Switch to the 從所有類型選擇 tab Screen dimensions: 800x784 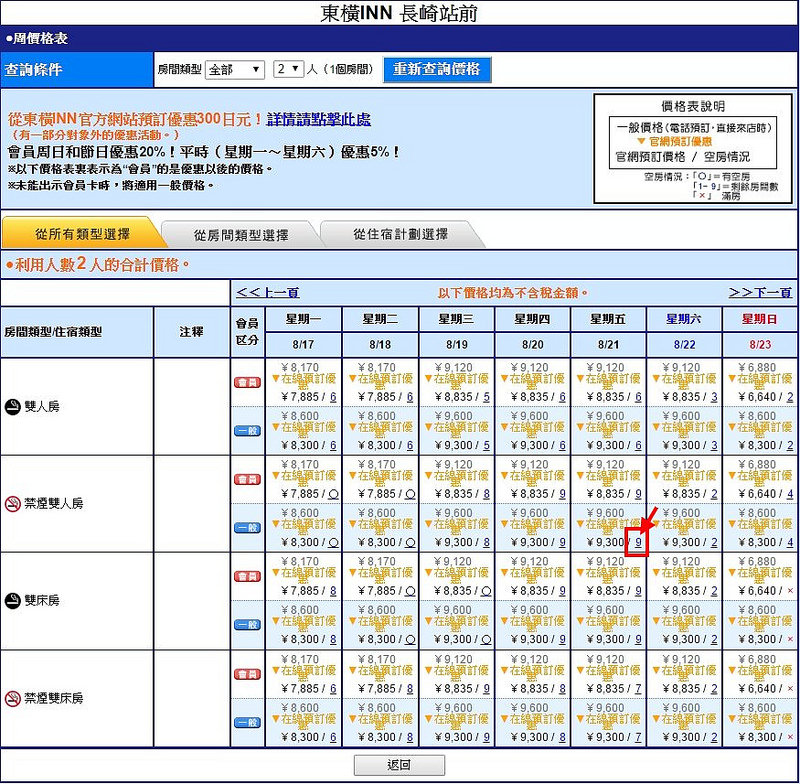click(83, 234)
